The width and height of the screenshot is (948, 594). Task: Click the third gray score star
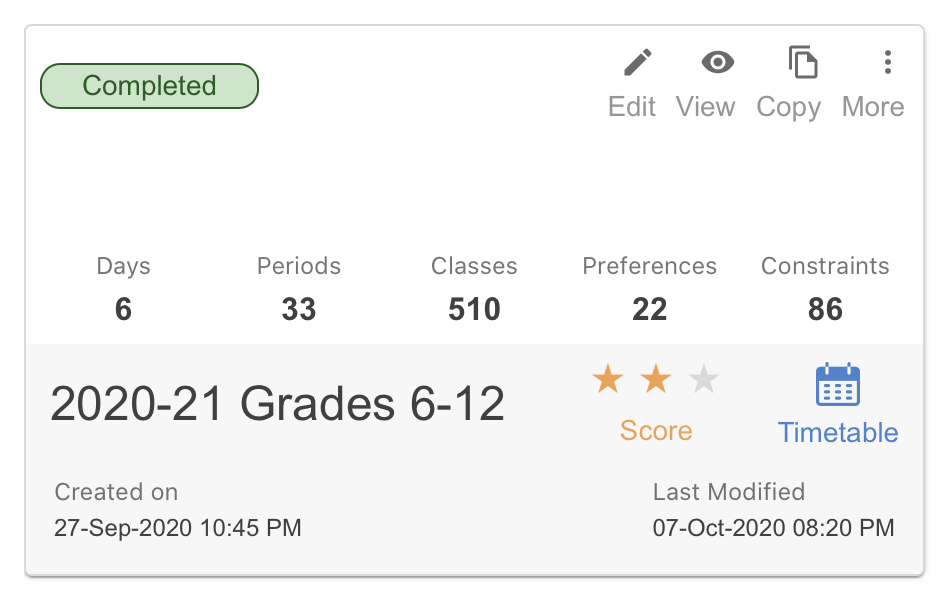[x=704, y=379]
